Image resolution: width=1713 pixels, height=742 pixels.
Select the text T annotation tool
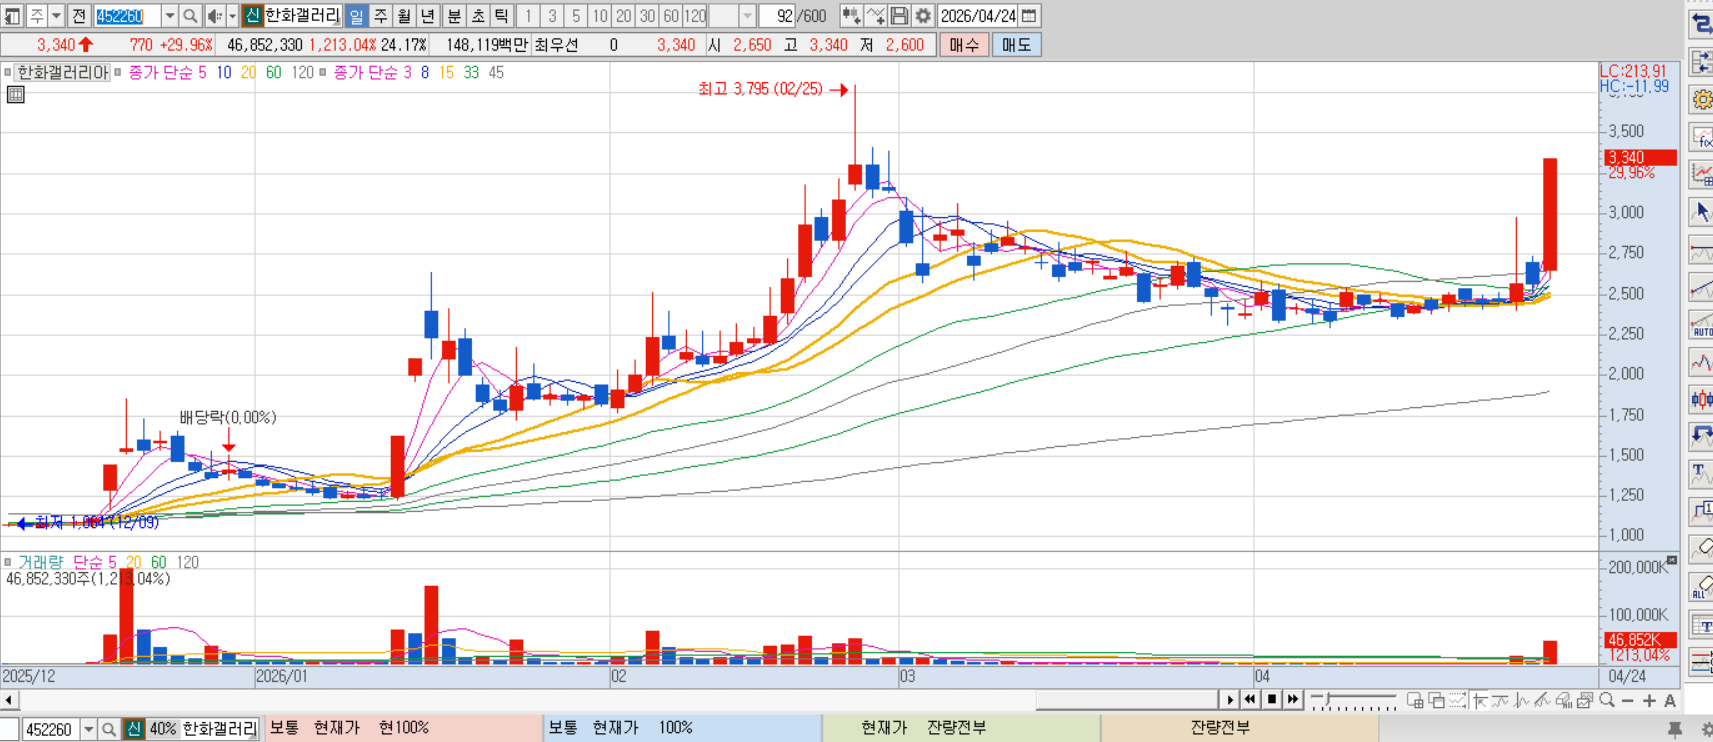[1700, 473]
